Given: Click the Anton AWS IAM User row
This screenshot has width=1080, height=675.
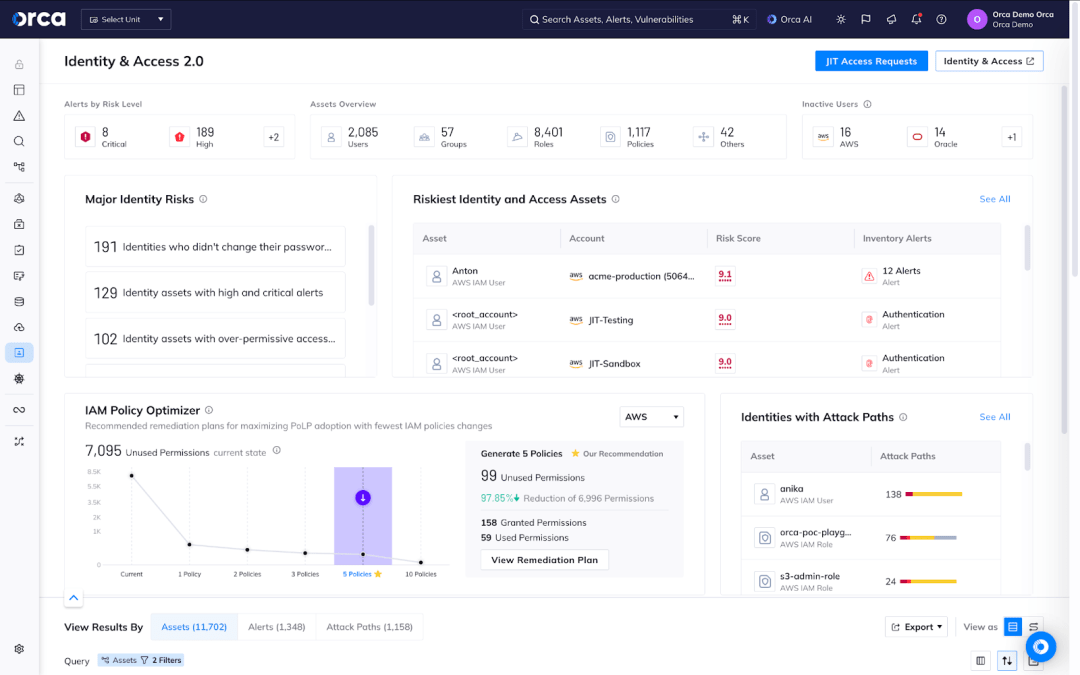Looking at the screenshot, I should click(x=707, y=276).
